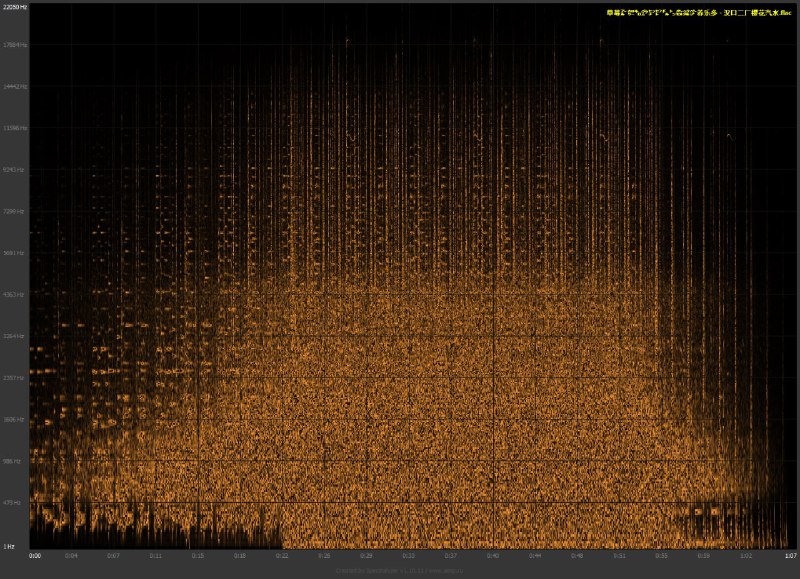
Task: Jump to the 0:29 time label
Action: (x=367, y=554)
